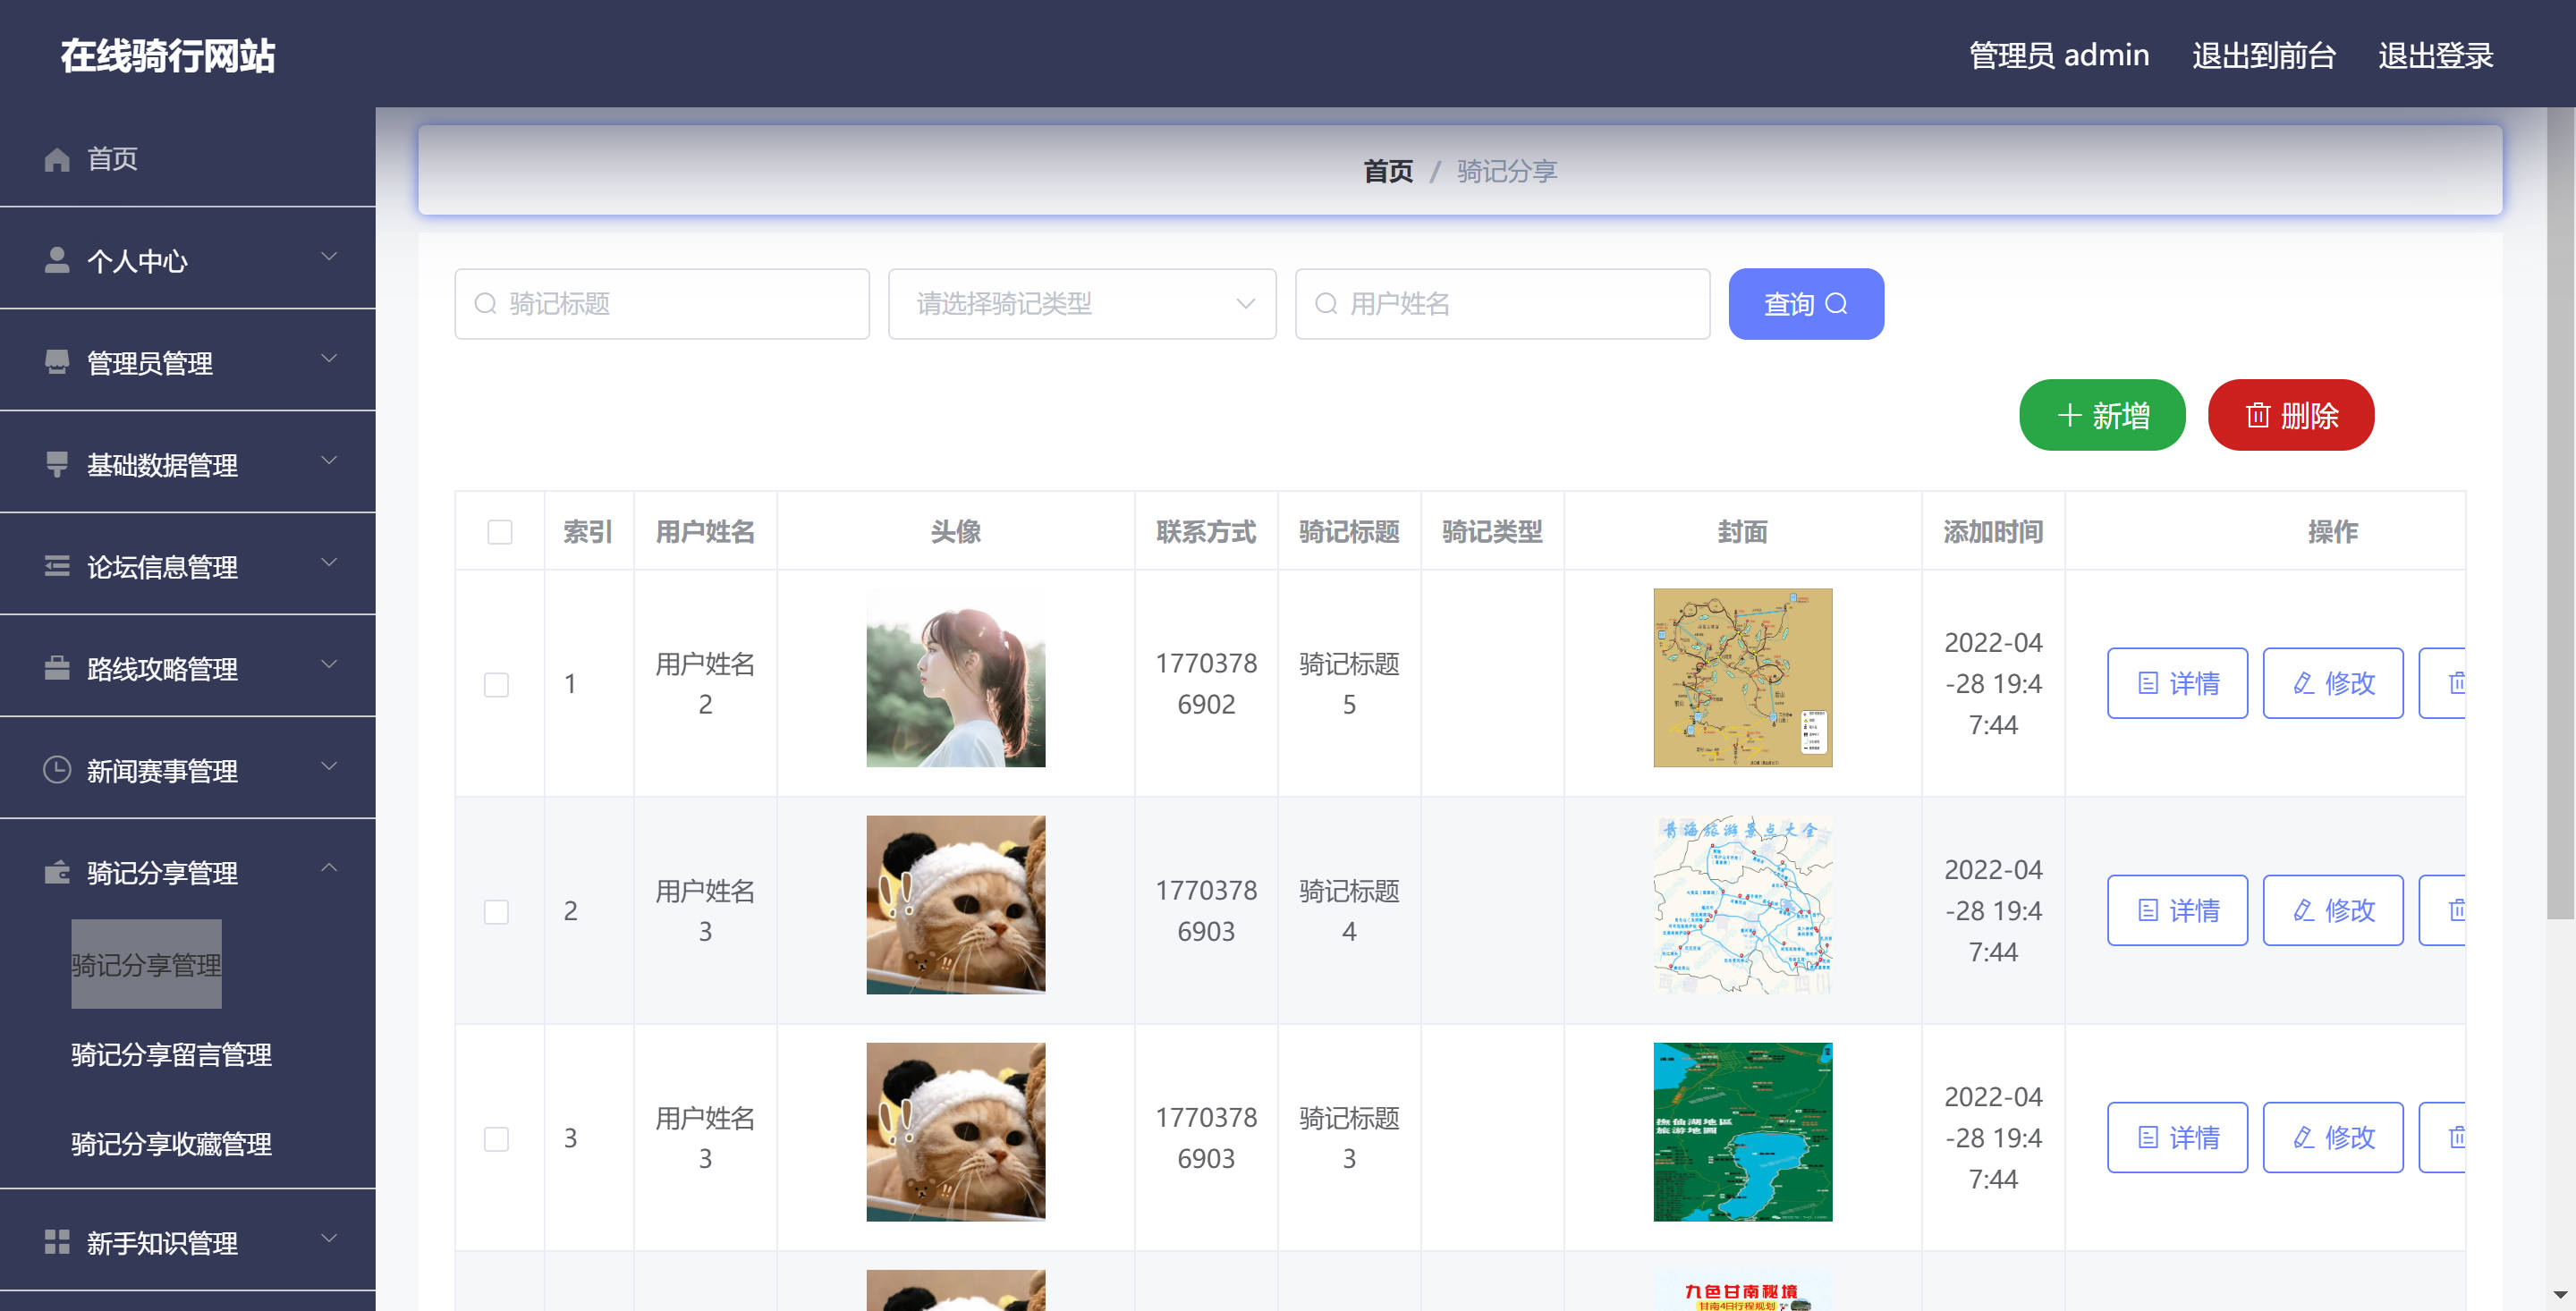Expand the 新手知识管理 menu chevron
This screenshot has height=1311, width=2576.
[329, 1239]
